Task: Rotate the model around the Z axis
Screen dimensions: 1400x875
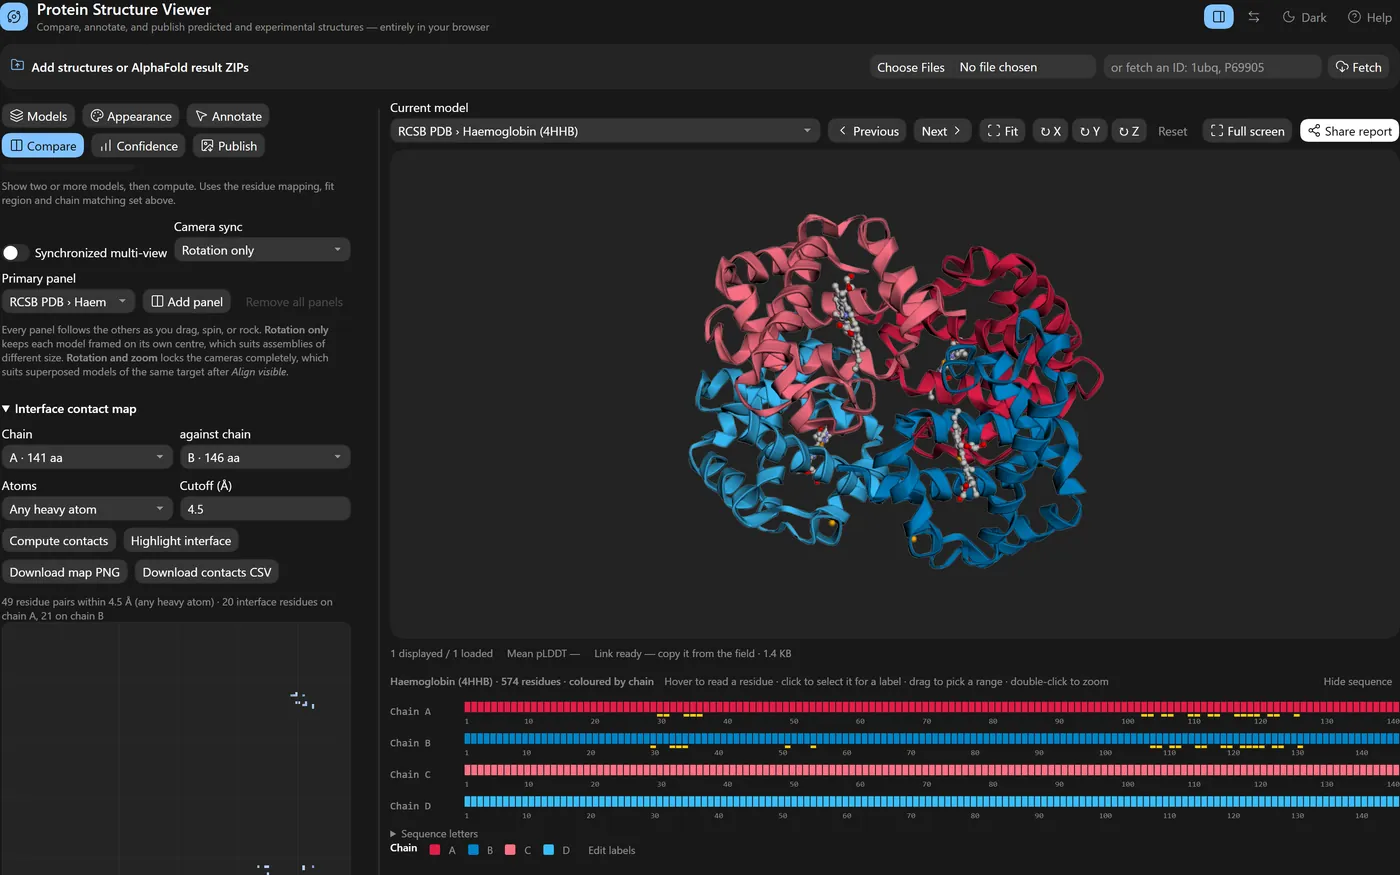Action: tap(1129, 131)
